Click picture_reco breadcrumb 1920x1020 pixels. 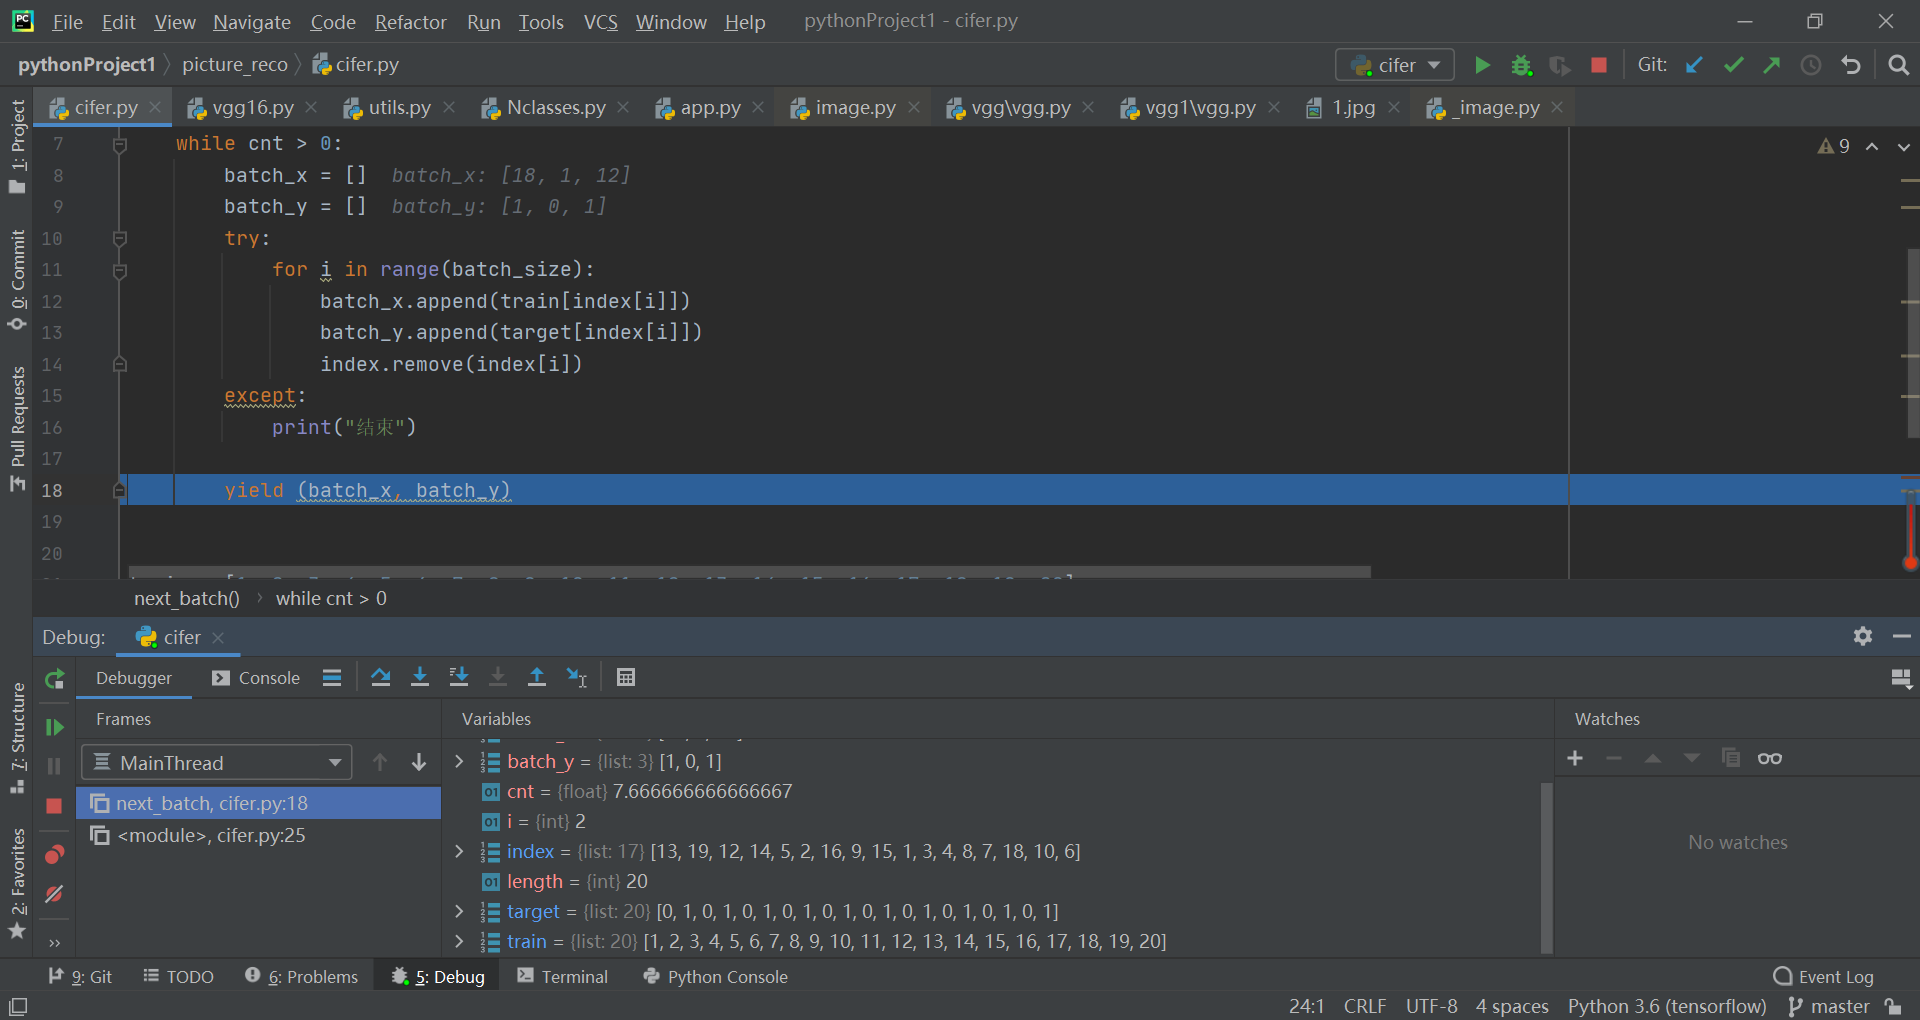[235, 65]
